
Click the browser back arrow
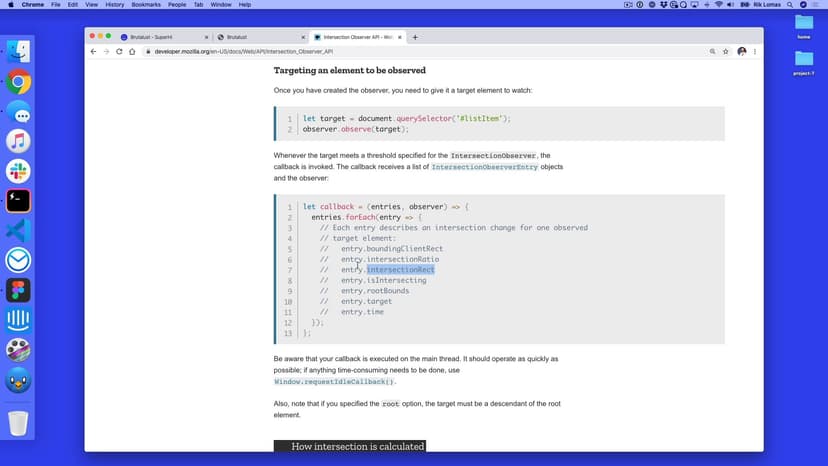(94, 51)
